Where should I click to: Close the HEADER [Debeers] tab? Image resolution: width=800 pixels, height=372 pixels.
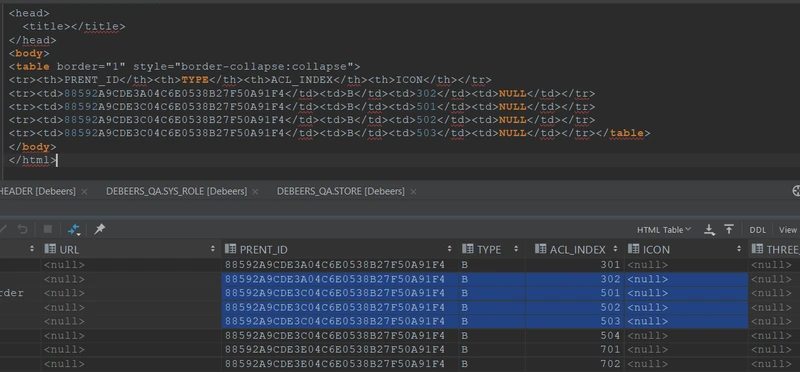(x=84, y=192)
